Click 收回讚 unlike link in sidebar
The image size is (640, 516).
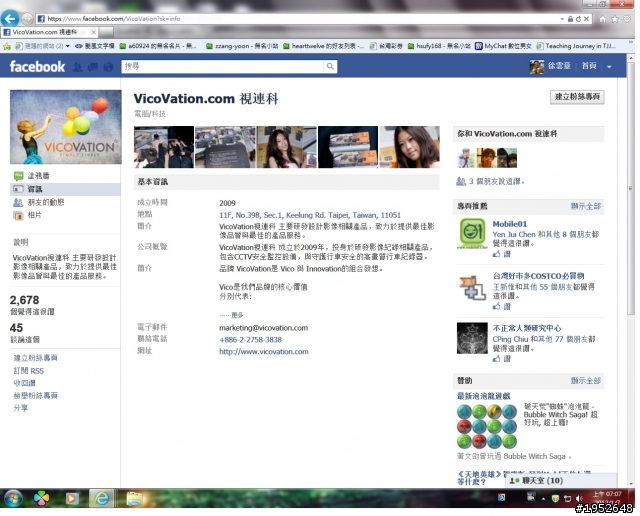(x=24, y=383)
